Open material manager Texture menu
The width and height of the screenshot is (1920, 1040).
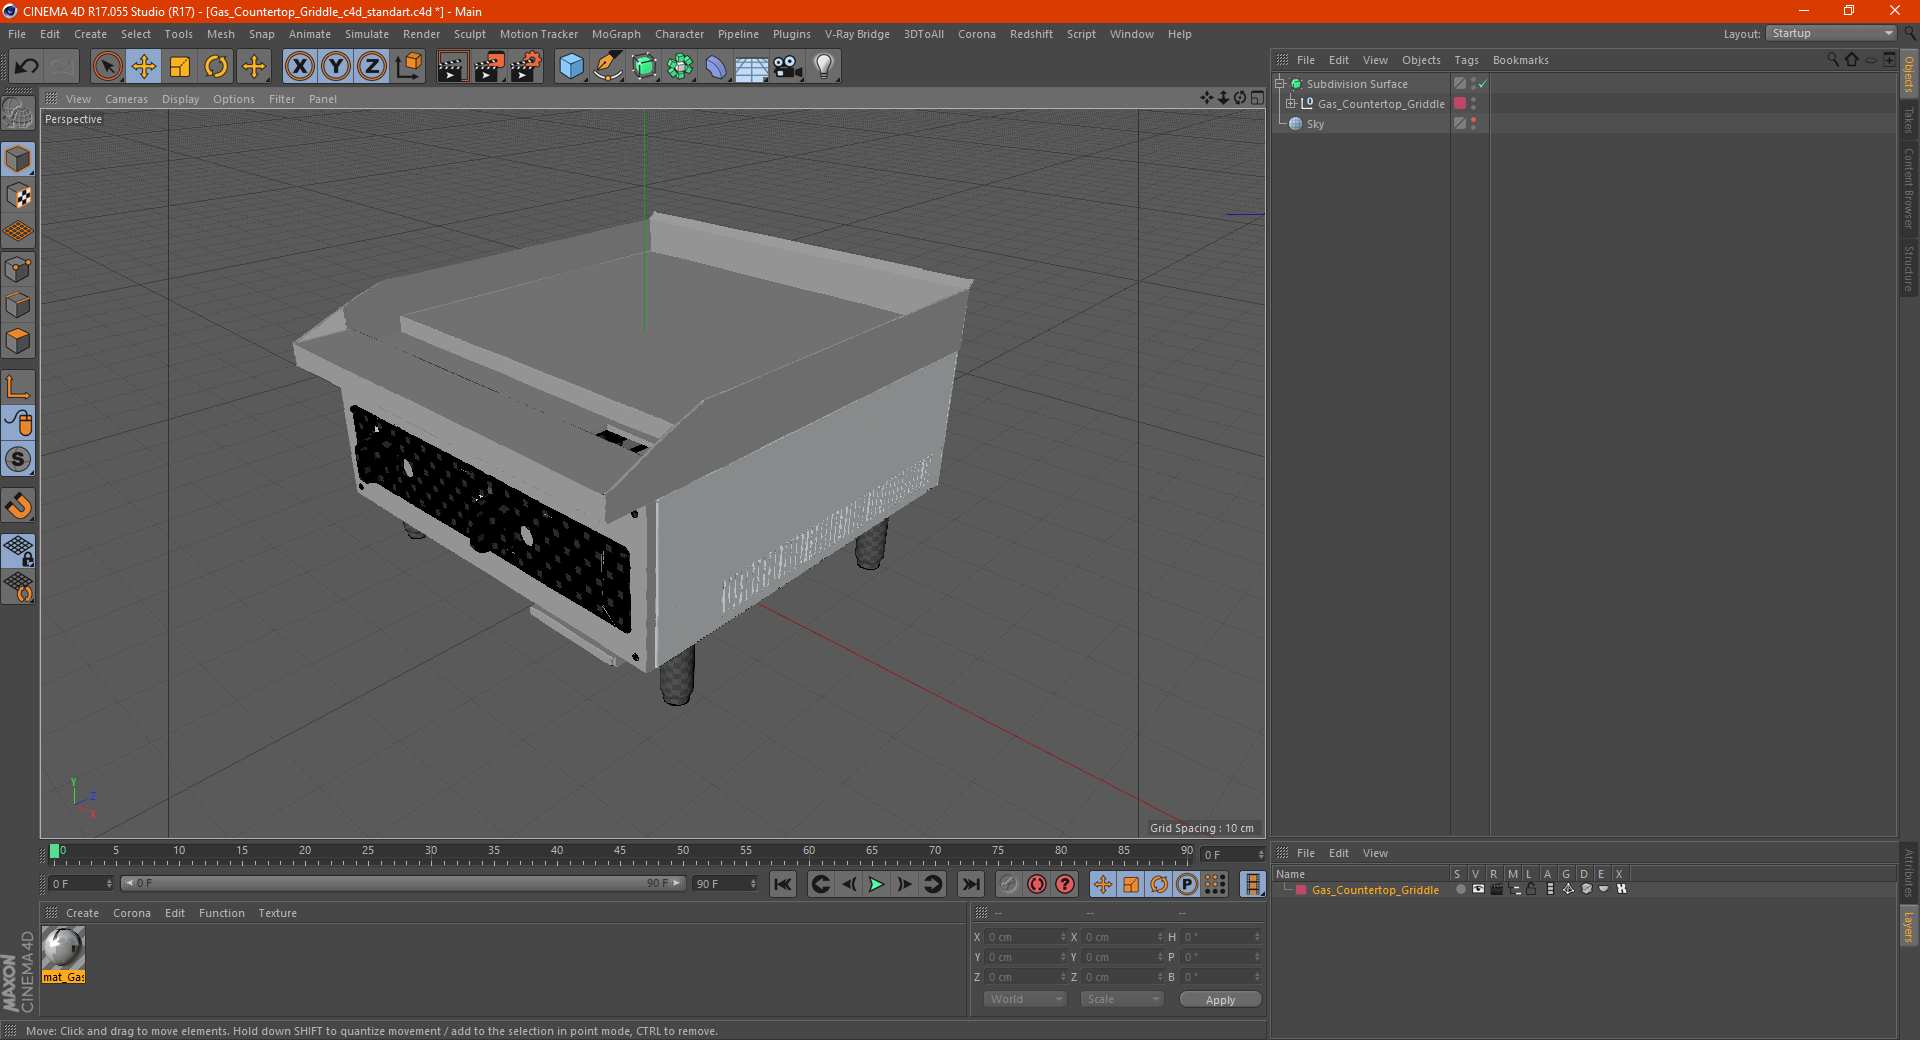tap(277, 913)
